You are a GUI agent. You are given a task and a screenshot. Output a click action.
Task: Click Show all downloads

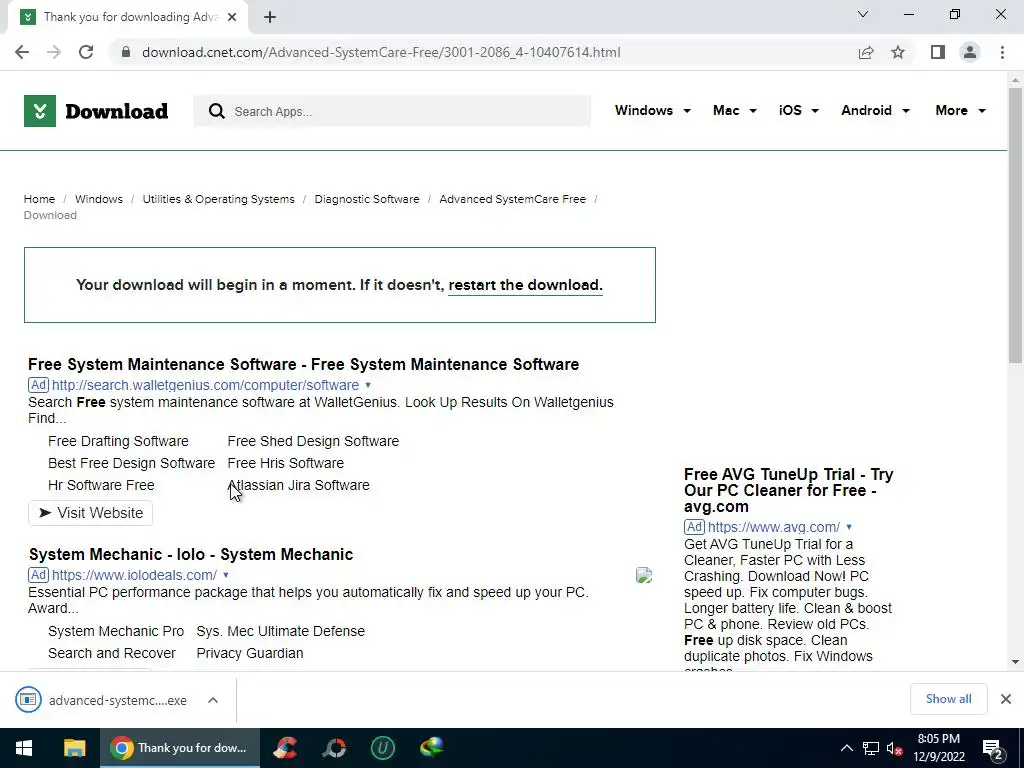948,699
